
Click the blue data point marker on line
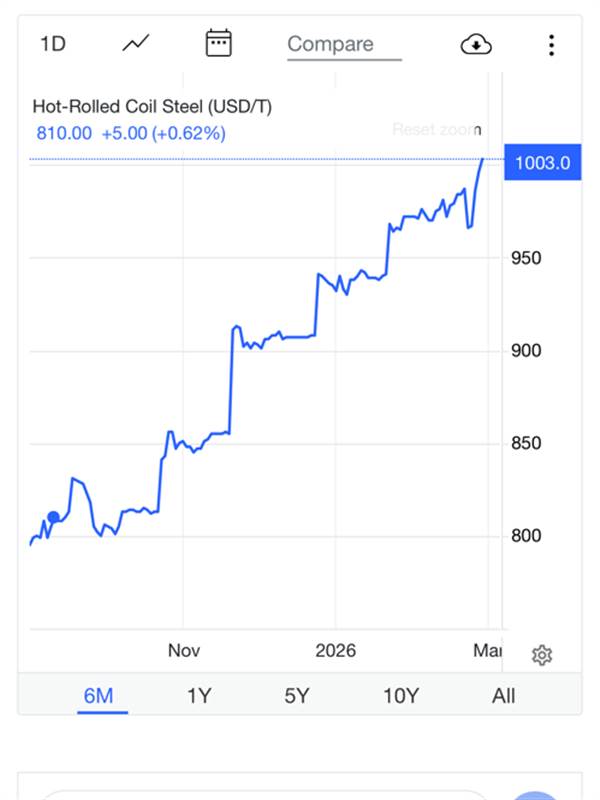(x=53, y=517)
